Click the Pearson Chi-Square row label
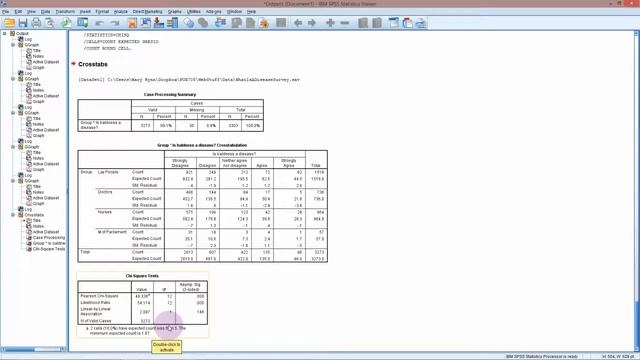Image resolution: width=640 pixels, height=360 pixels. pos(99,296)
